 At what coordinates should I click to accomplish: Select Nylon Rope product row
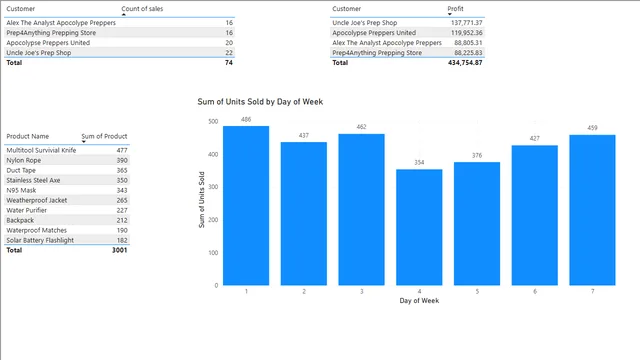click(x=67, y=160)
